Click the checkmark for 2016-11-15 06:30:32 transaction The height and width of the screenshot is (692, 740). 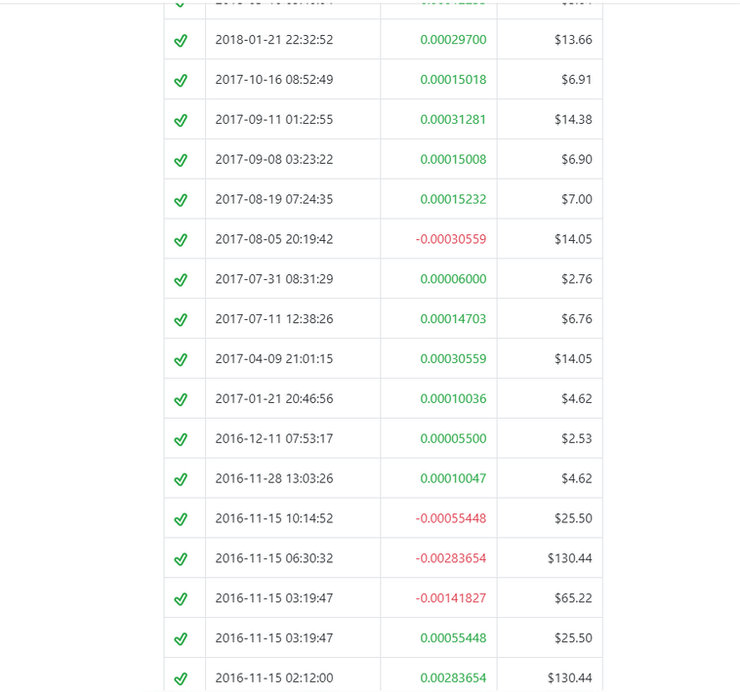pos(181,559)
